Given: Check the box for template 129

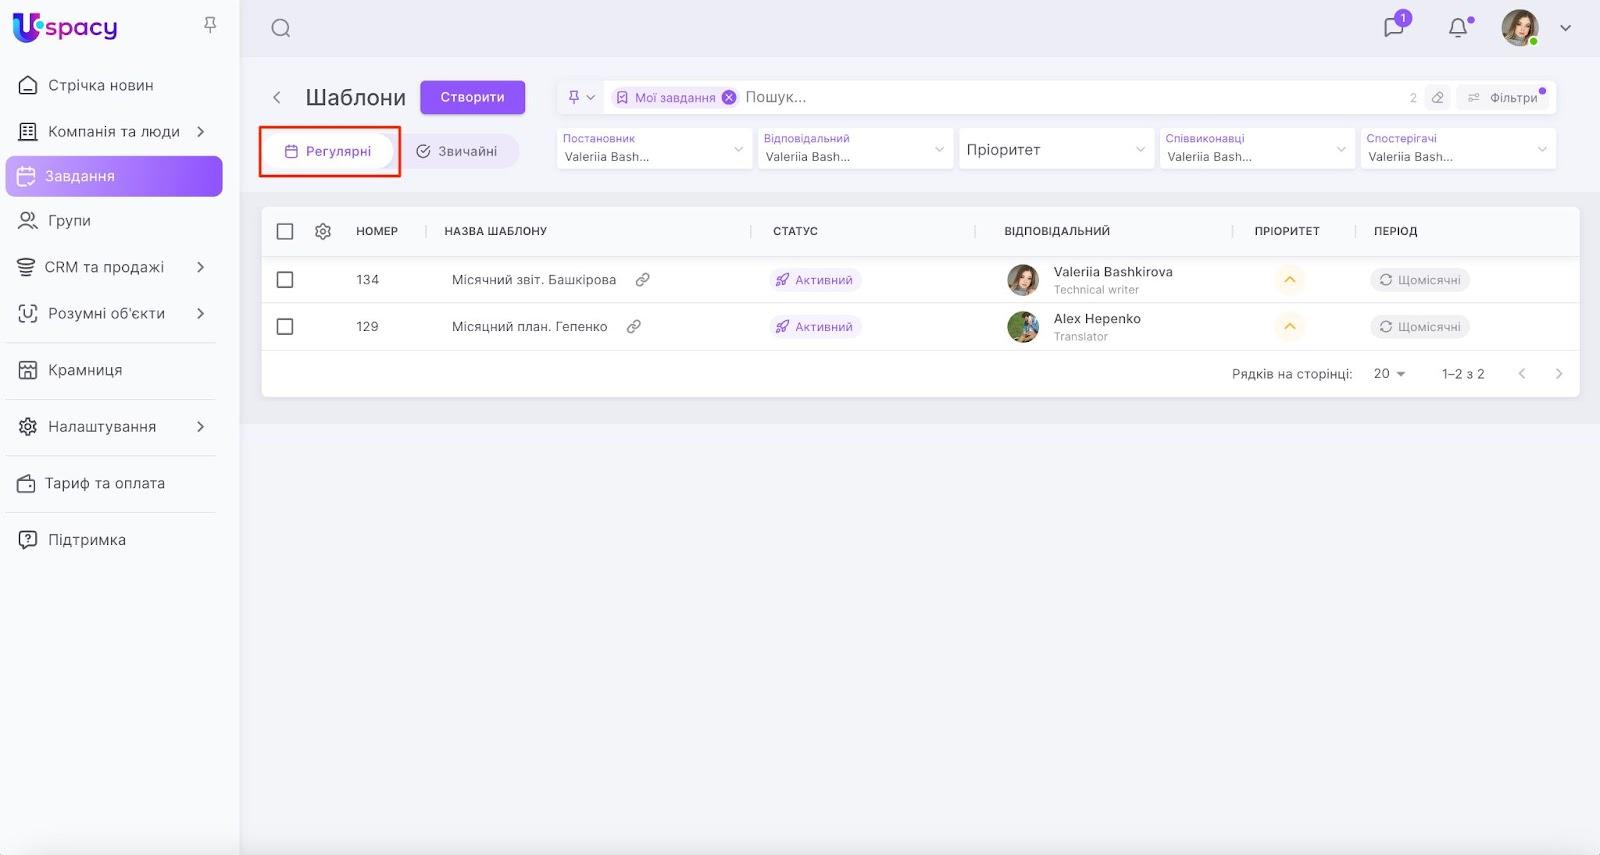Looking at the screenshot, I should point(285,327).
